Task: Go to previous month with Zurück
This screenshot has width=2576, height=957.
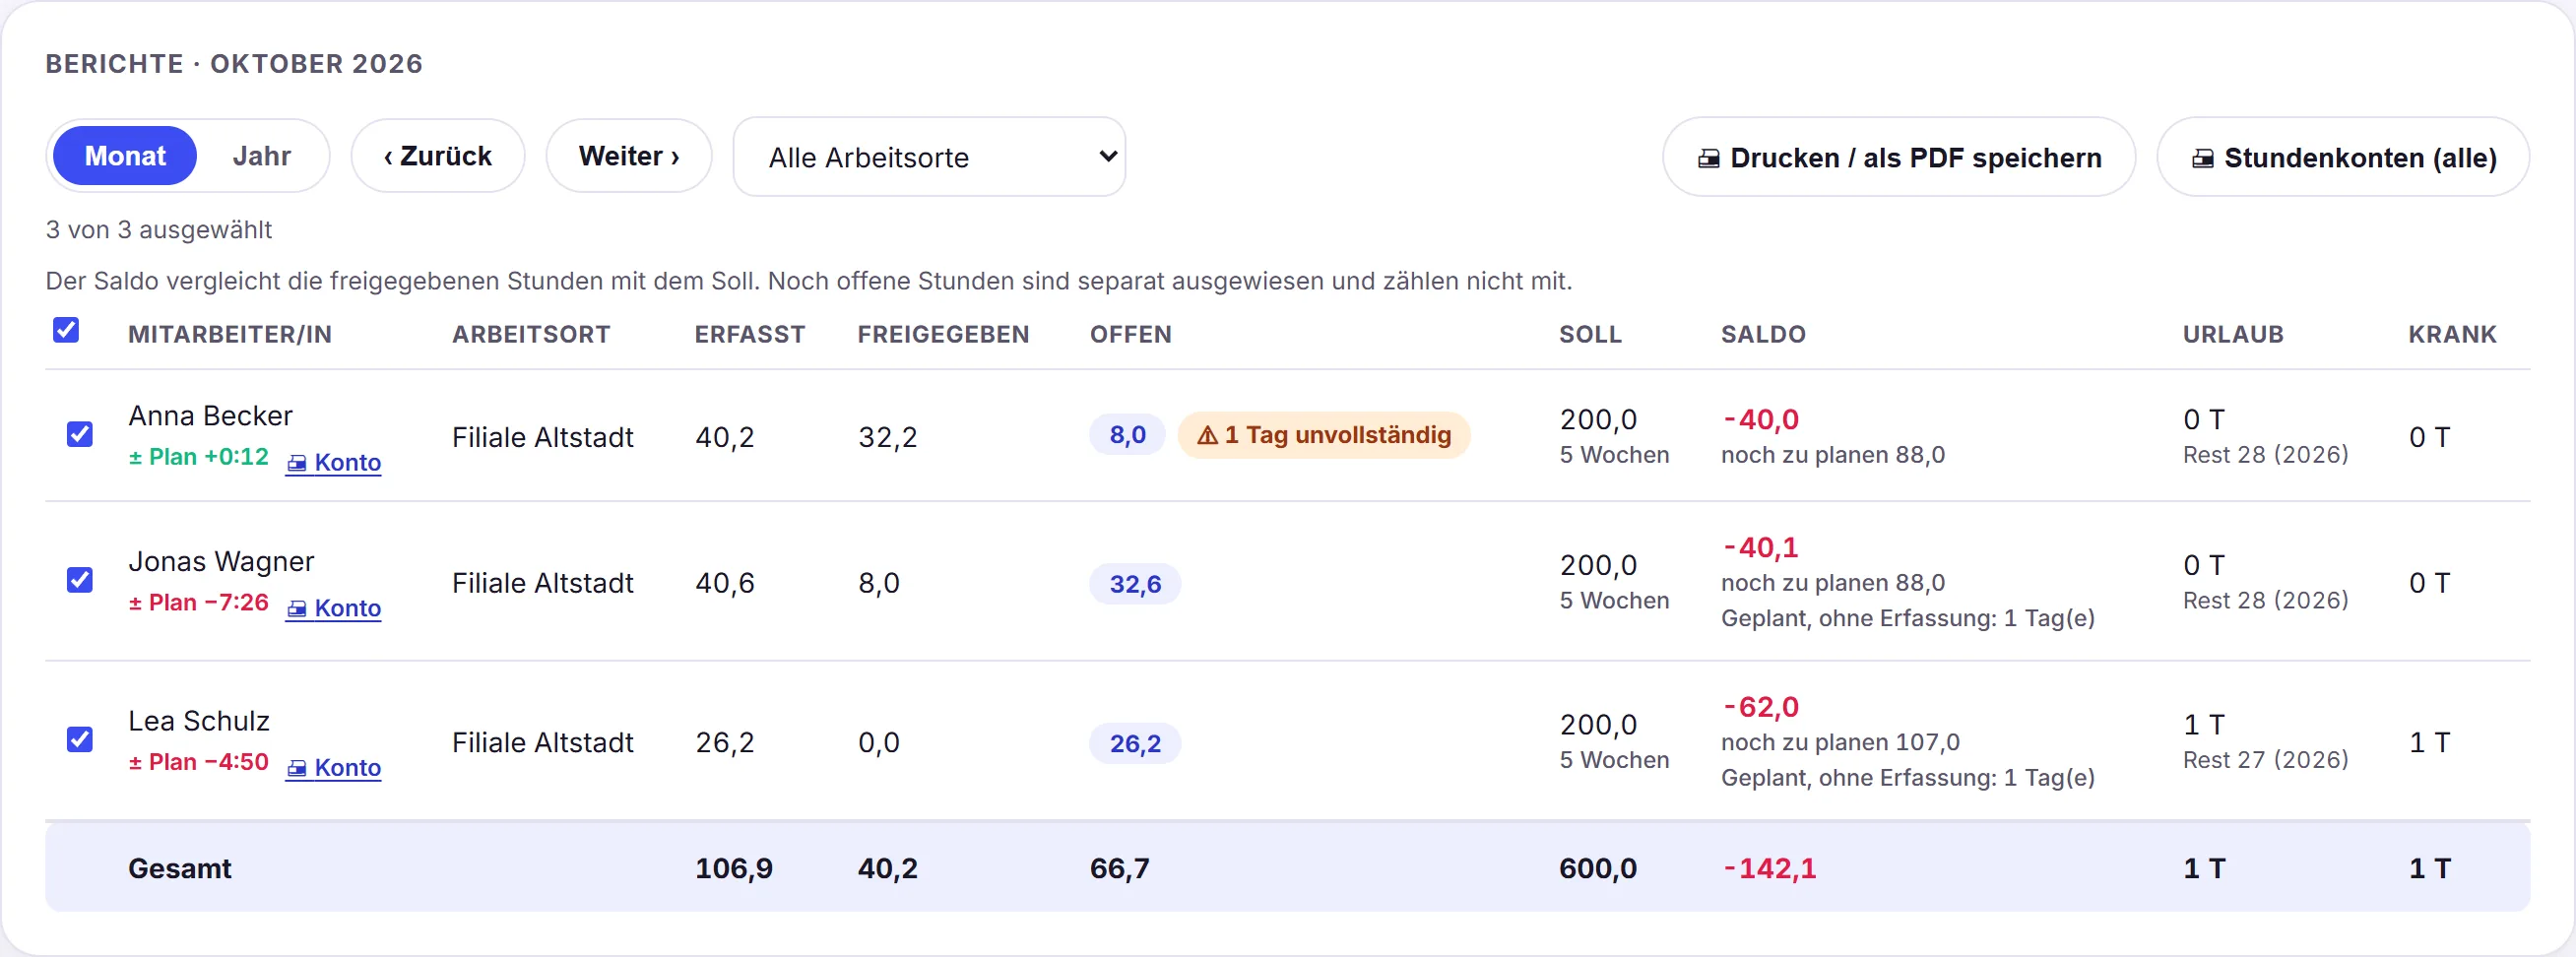Action: click(438, 156)
